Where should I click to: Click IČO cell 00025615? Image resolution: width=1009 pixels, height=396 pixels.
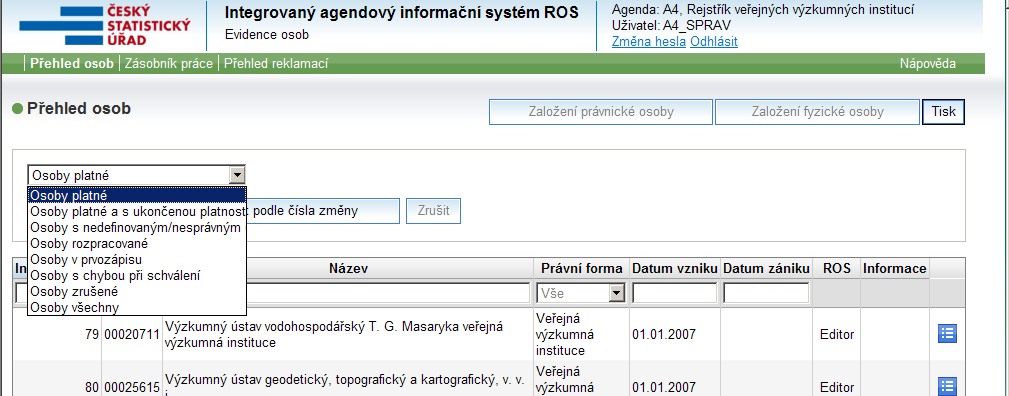coord(132,388)
